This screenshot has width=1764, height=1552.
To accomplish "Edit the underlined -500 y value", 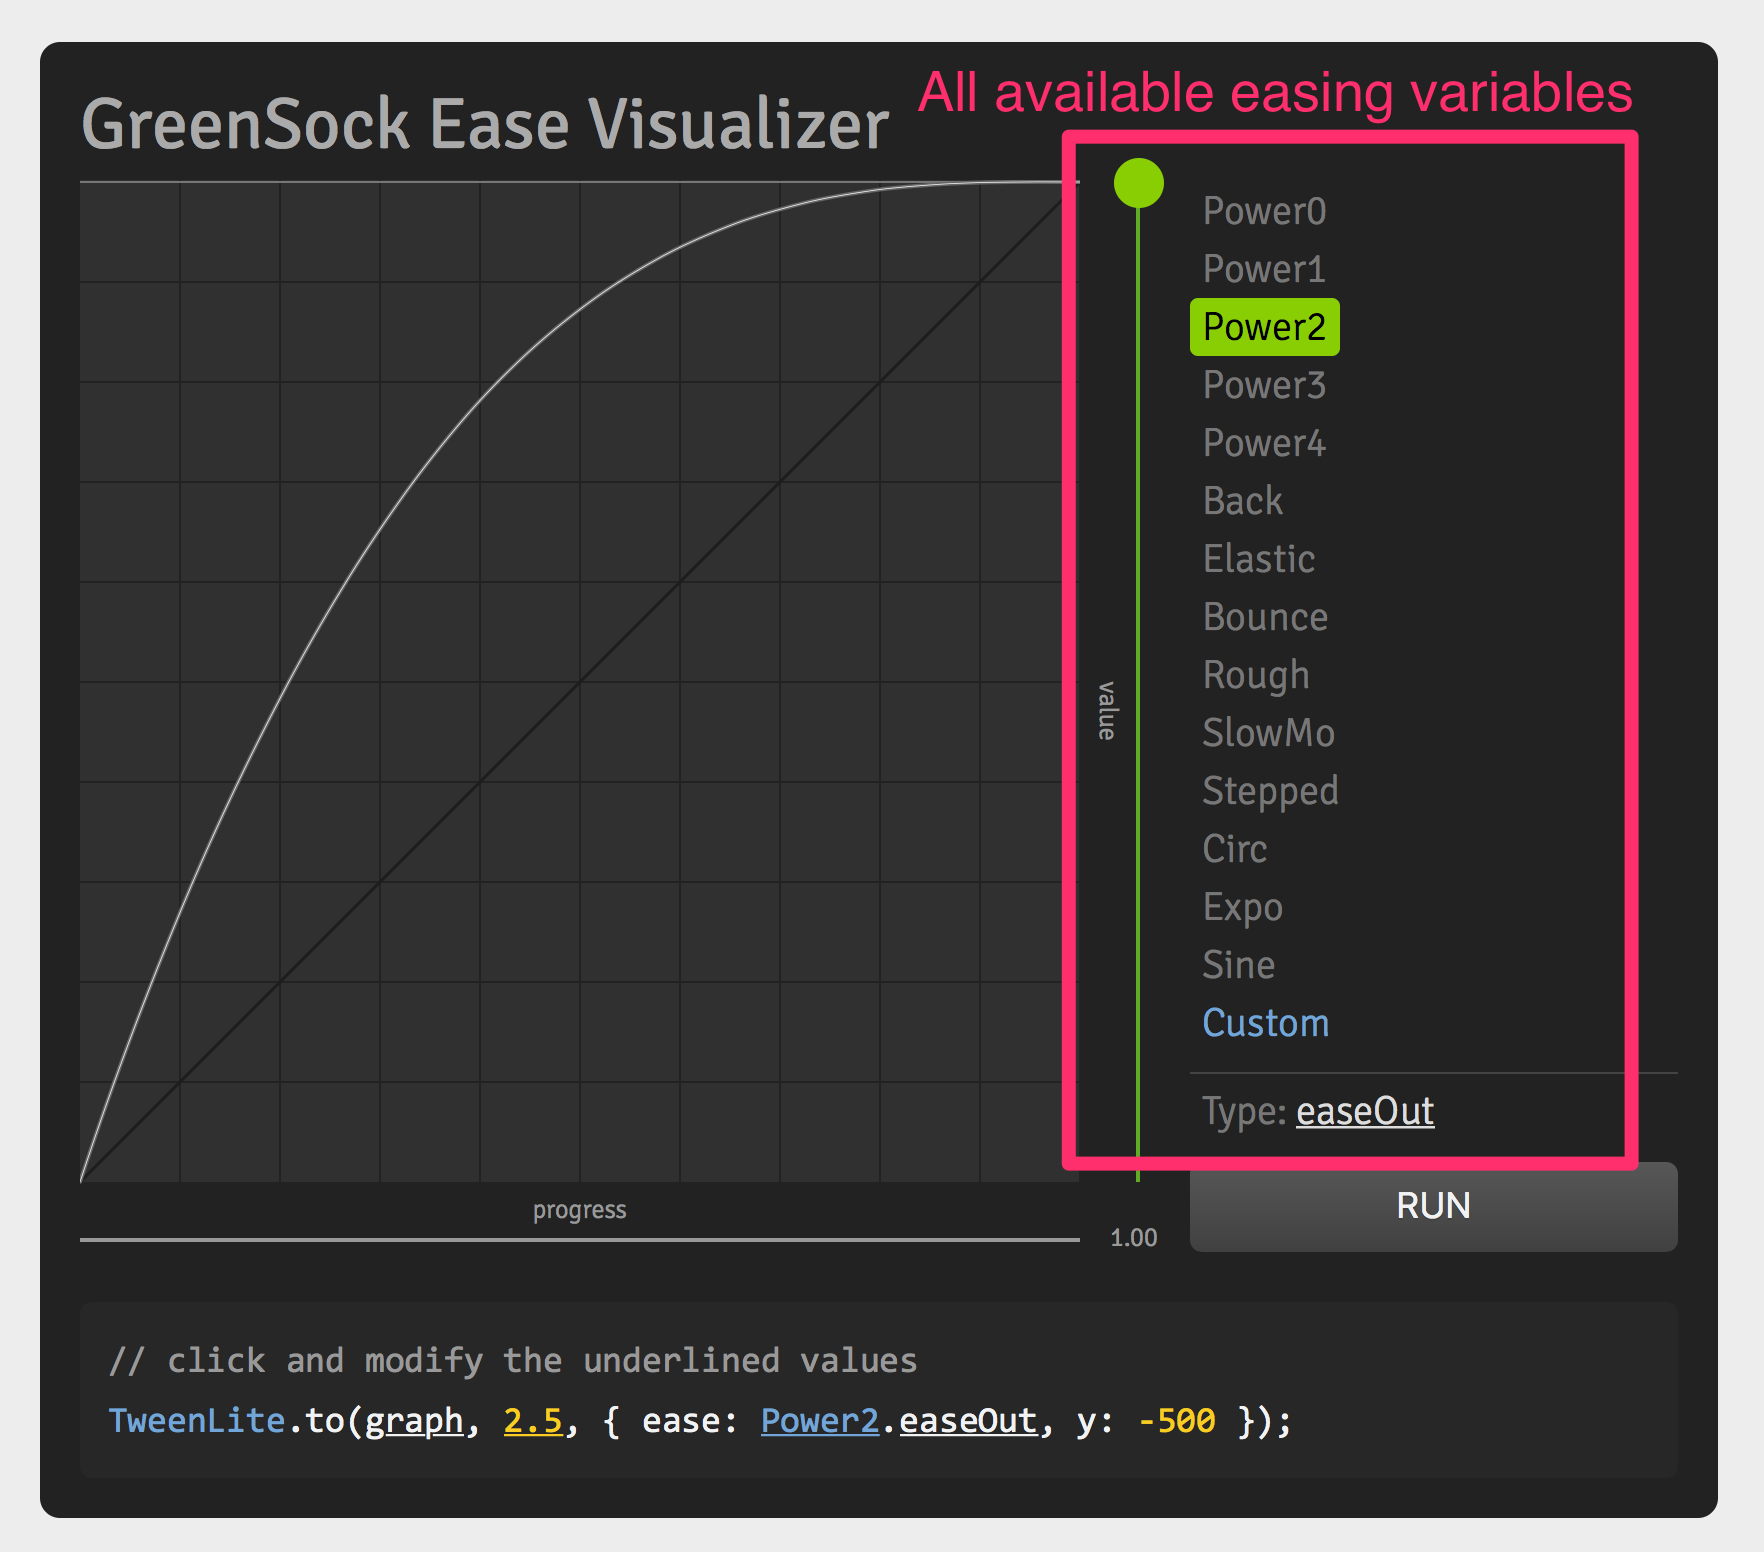I will click(1176, 1420).
